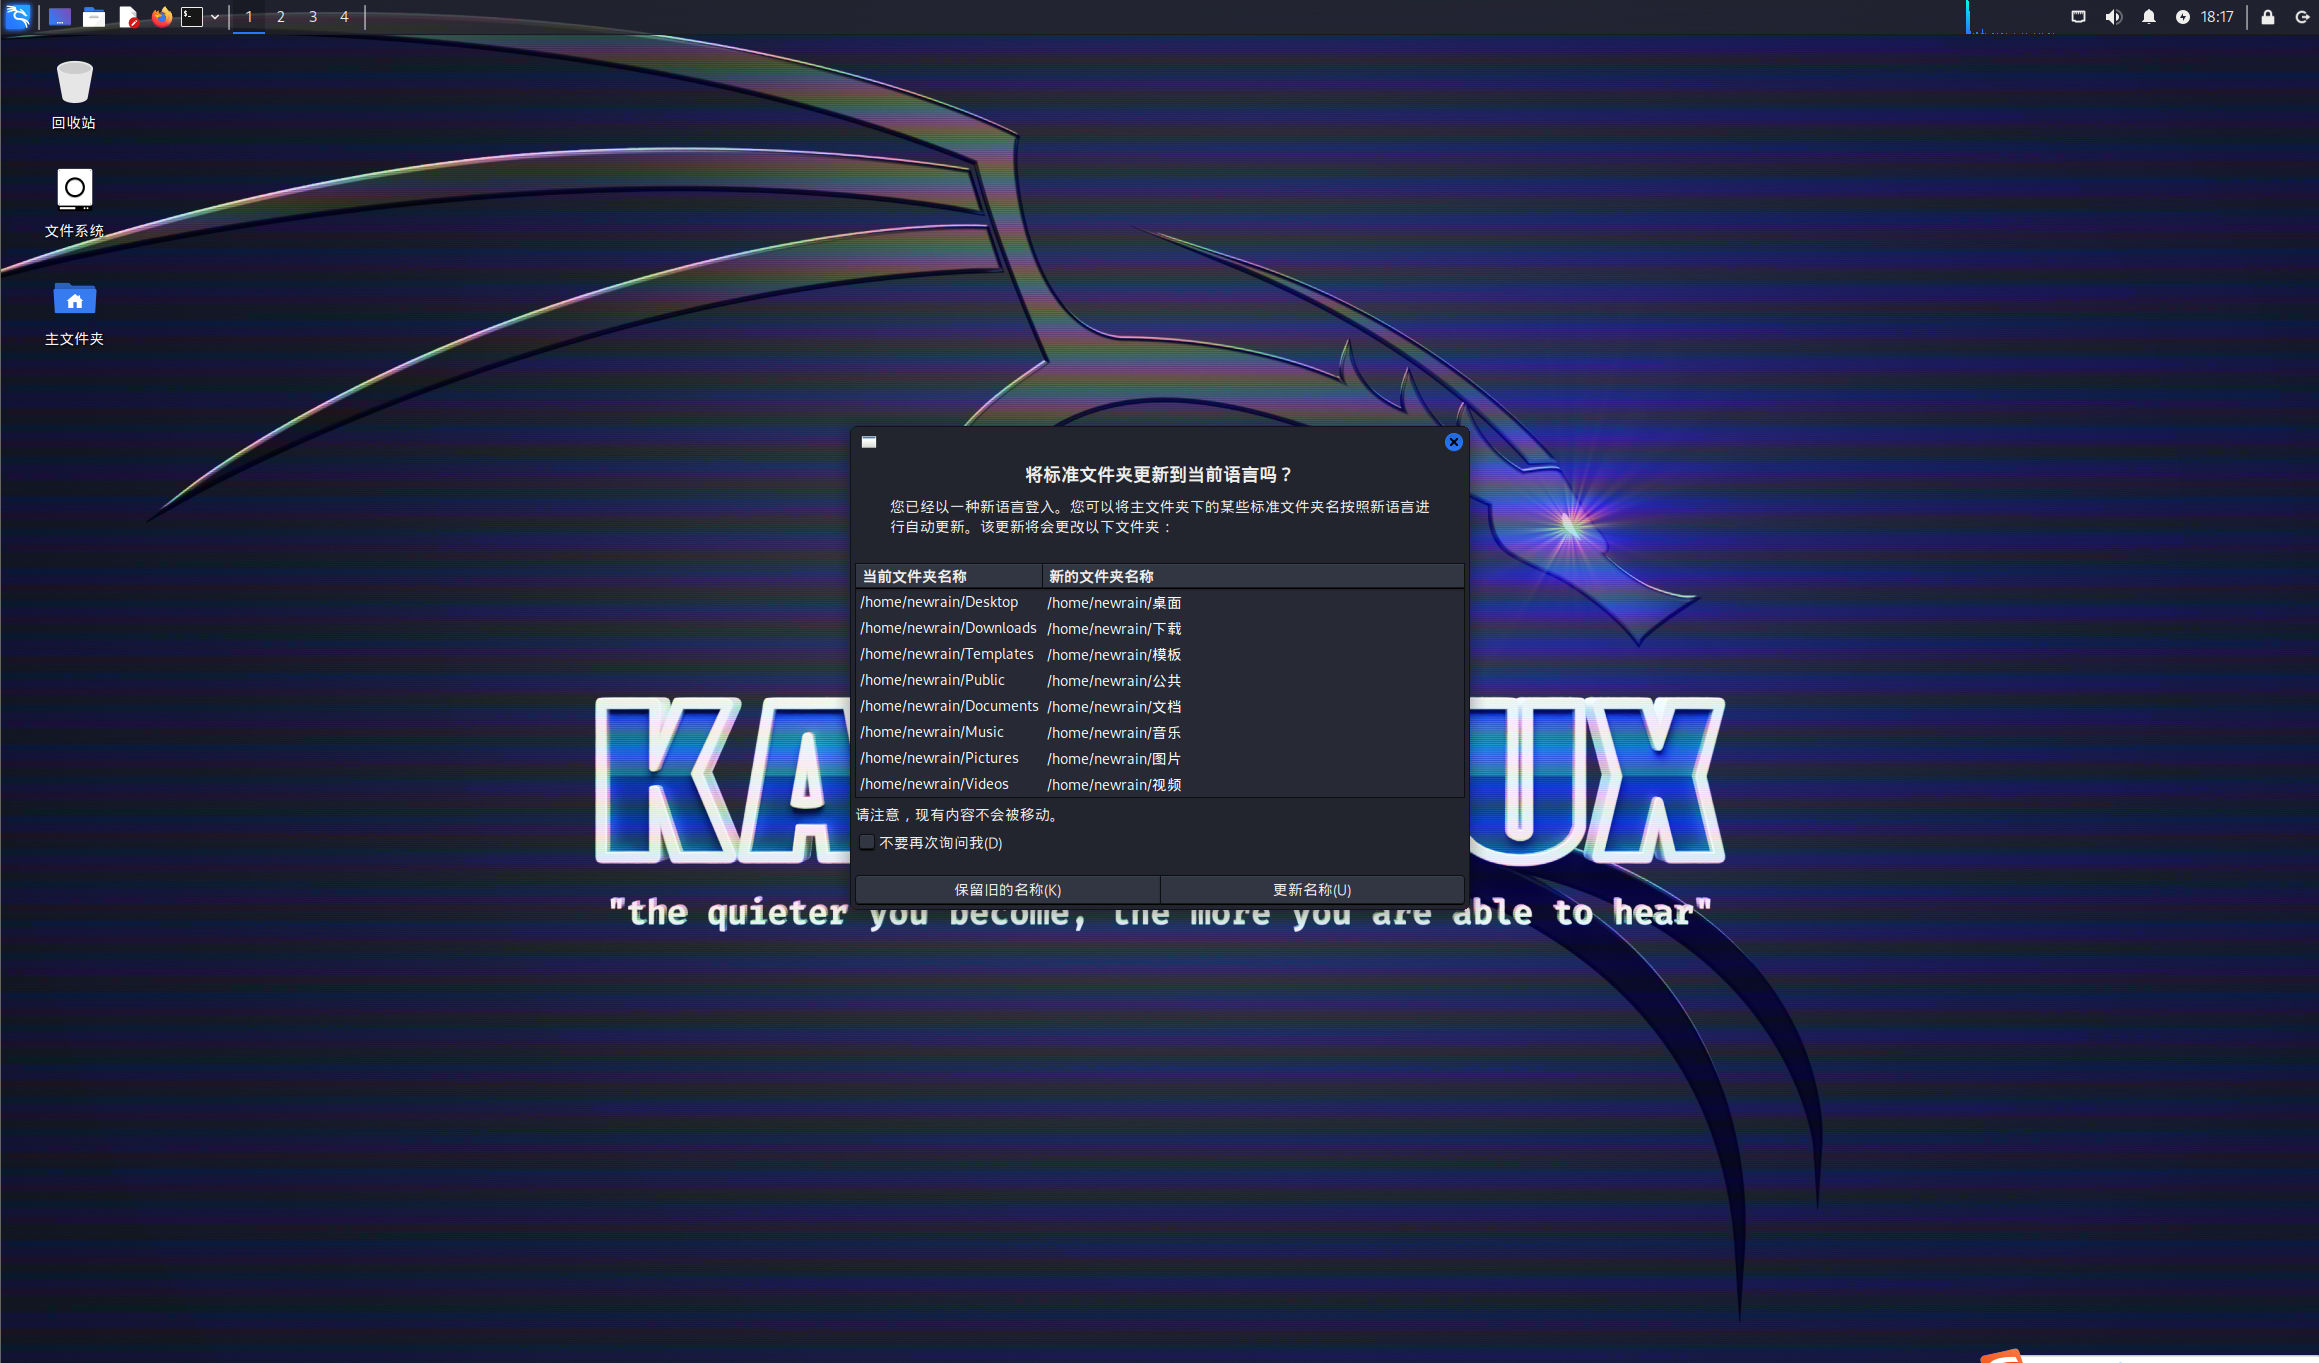Open the terminal emulator launcher

point(192,17)
